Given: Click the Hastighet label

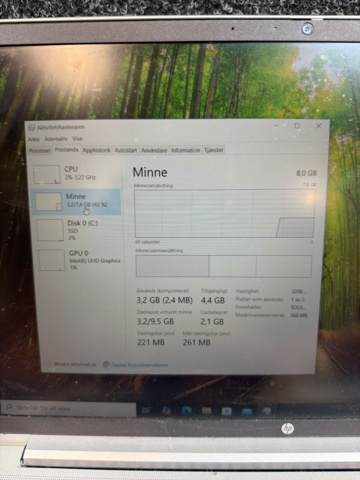Looking at the screenshot, I should coord(247,291).
